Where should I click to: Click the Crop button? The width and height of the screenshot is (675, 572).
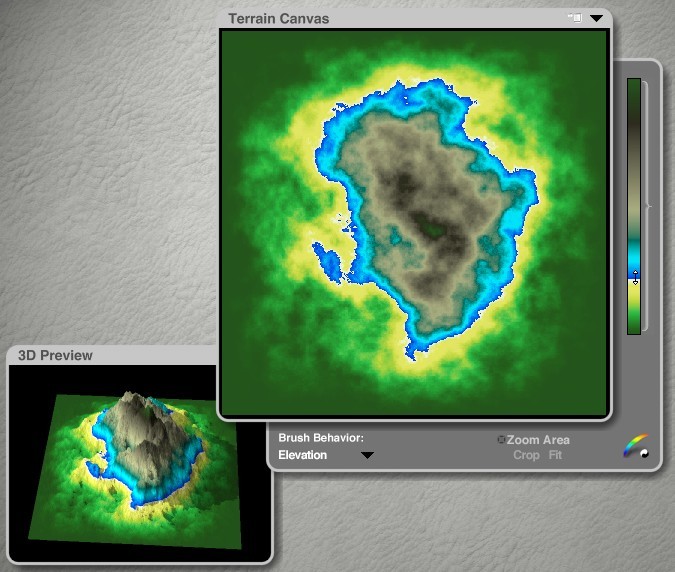(526, 455)
